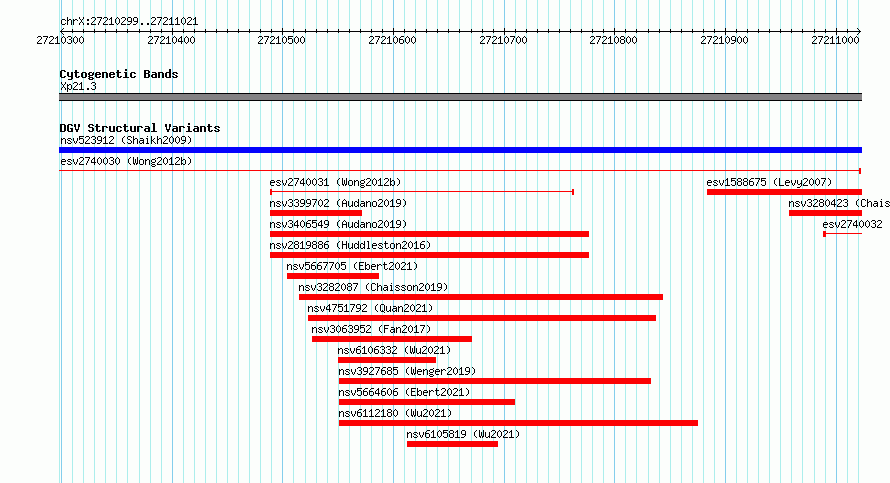Open nsv3399702 (Audano2019) variant label
The image size is (890, 483).
(x=338, y=203)
